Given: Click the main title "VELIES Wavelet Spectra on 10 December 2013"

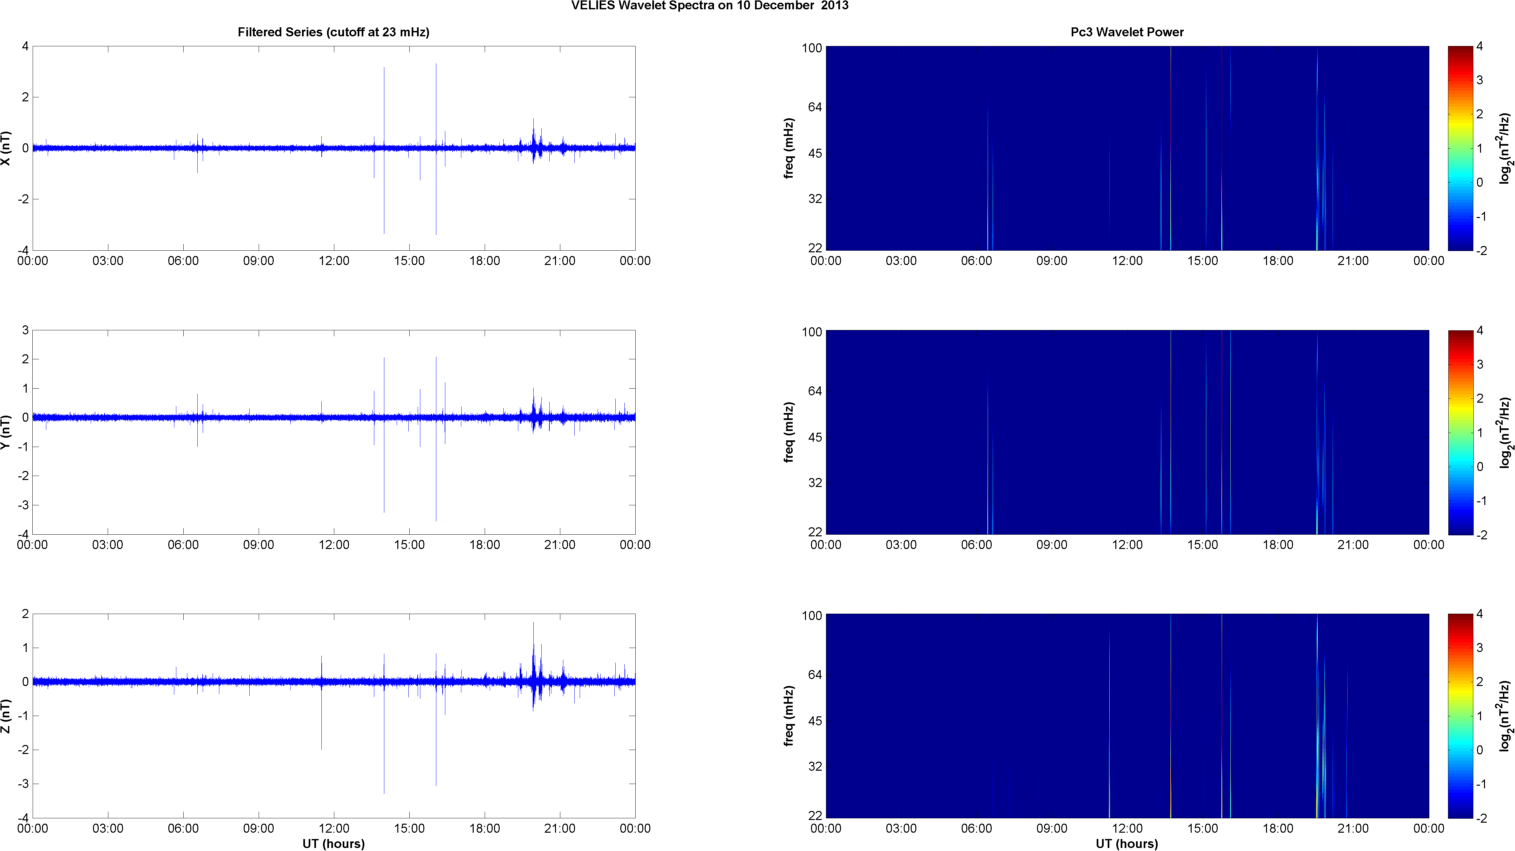Looking at the screenshot, I should click(709, 6).
